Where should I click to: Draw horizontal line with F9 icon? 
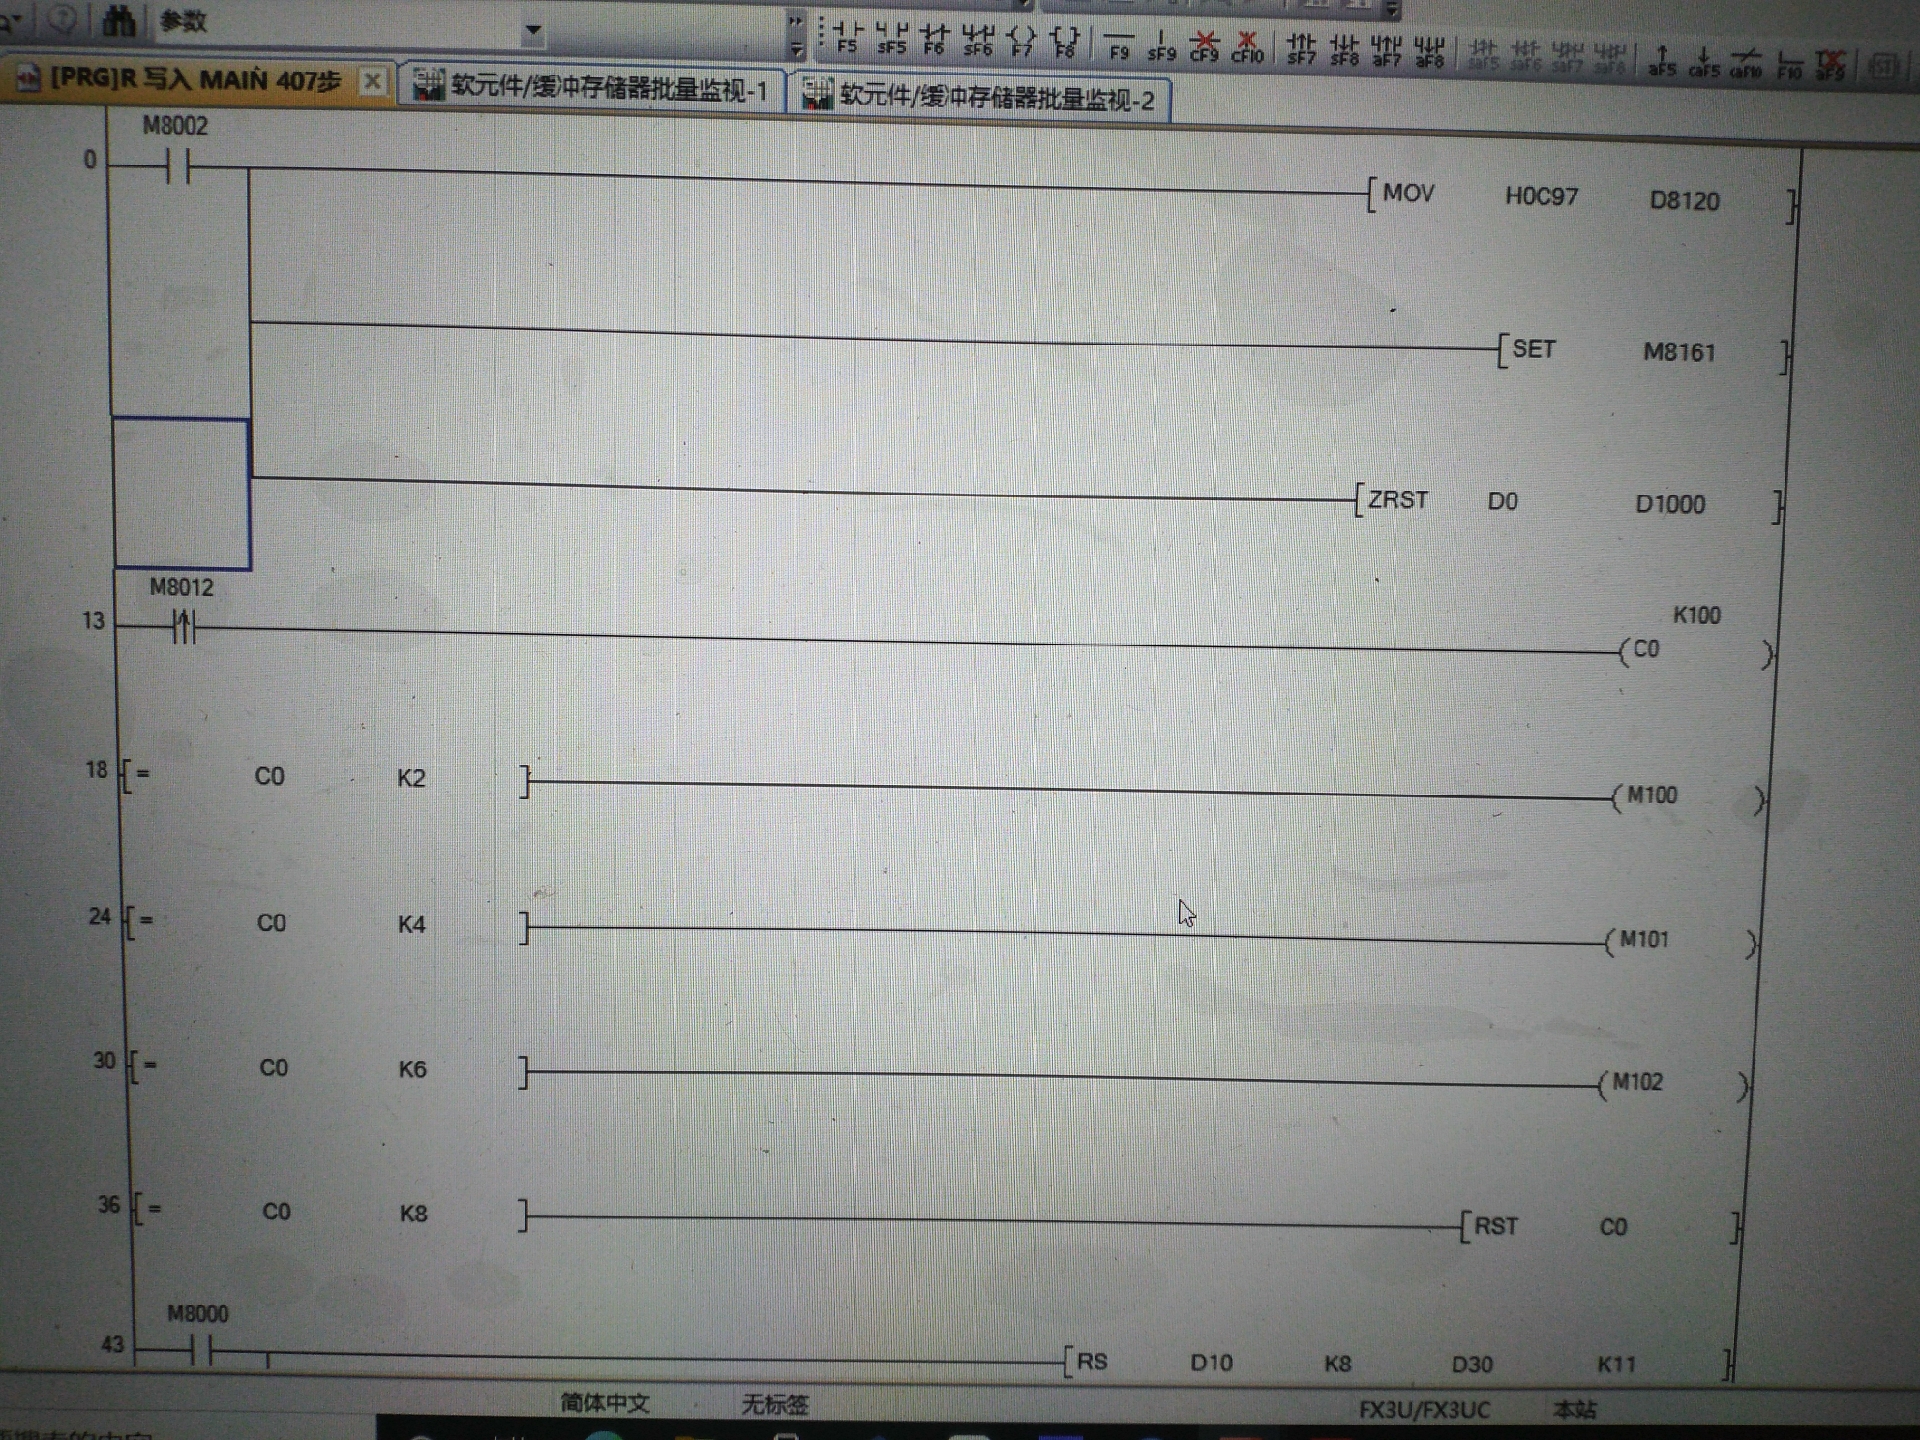tap(1119, 45)
